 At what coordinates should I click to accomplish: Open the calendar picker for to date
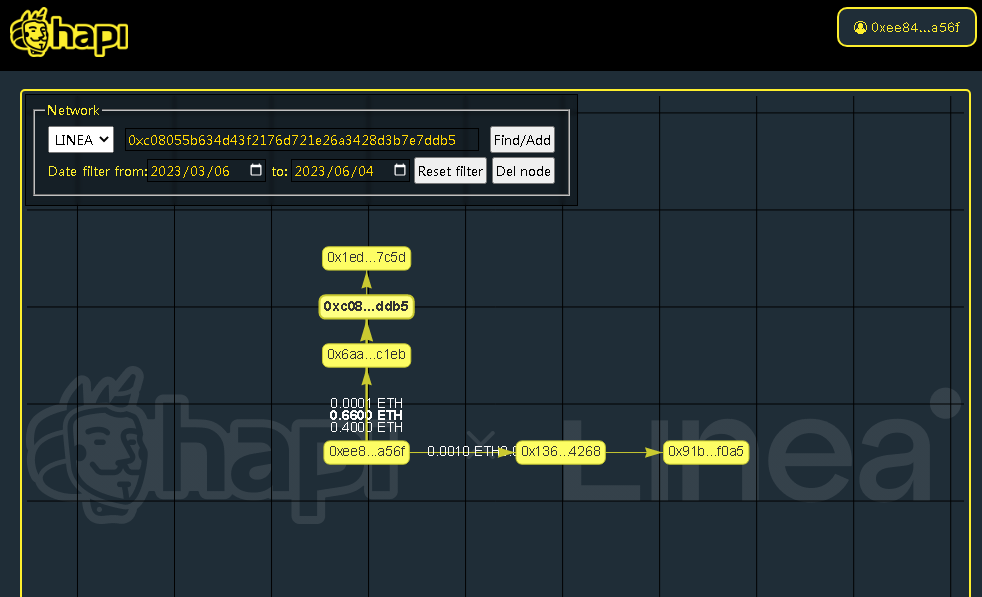coord(400,170)
